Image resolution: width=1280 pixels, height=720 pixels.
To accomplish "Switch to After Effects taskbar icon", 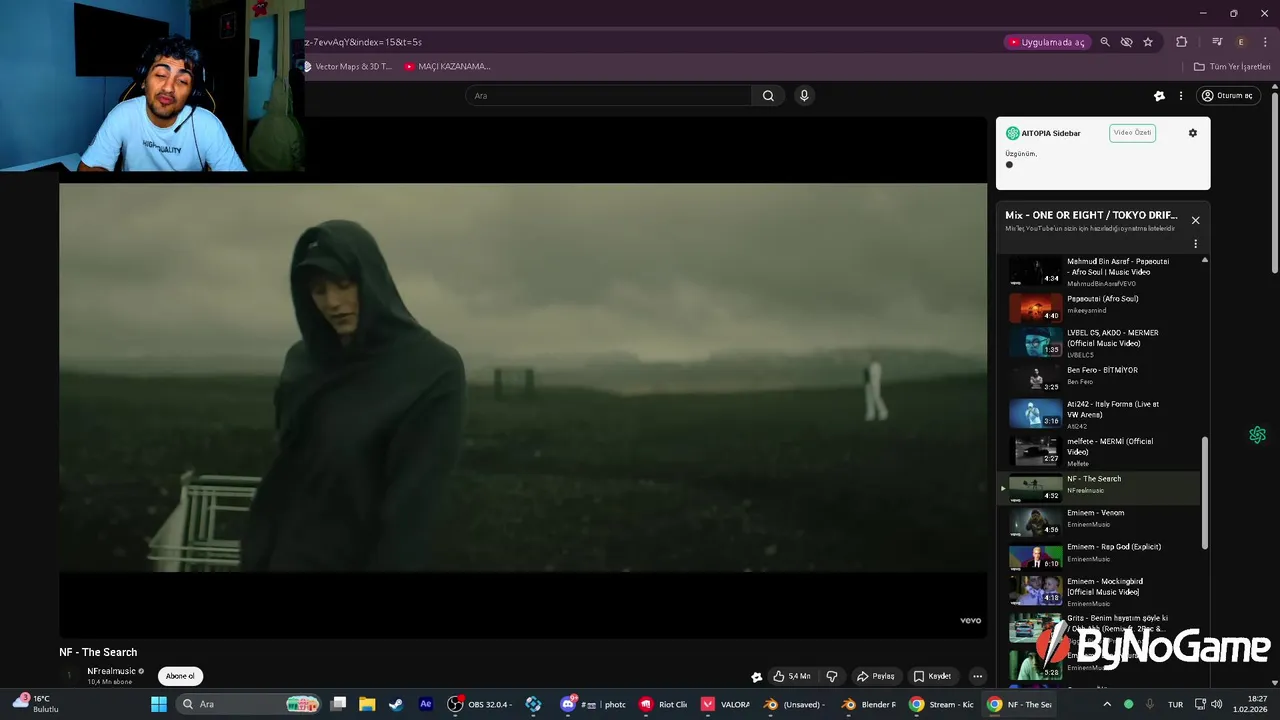I will (x=425, y=704).
